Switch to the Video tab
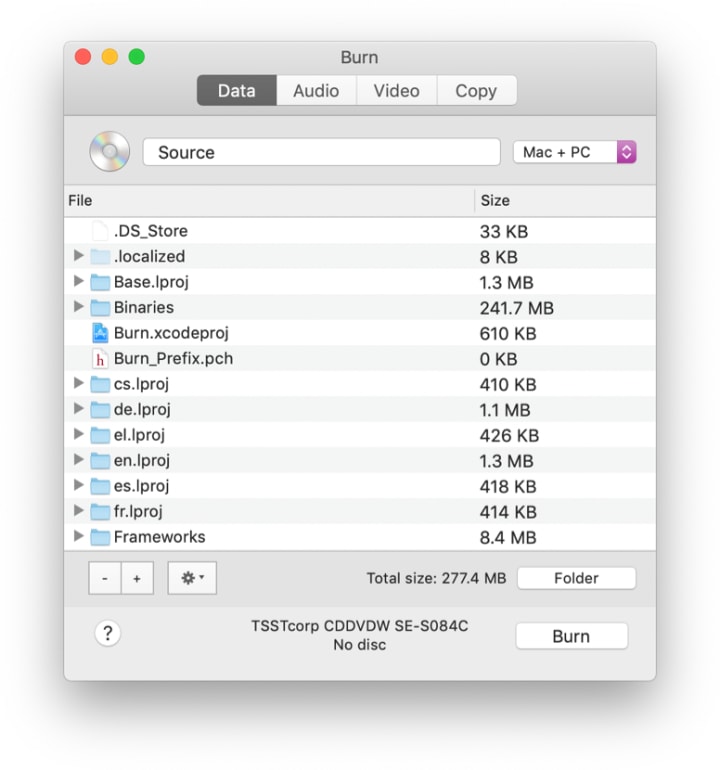This screenshot has height=770, width=720. coord(397,90)
